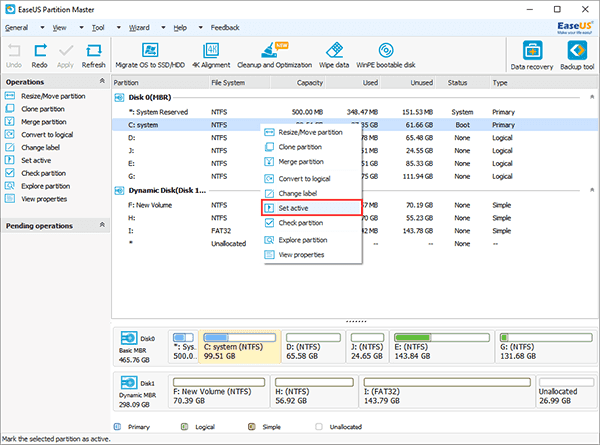Select the D: partition row
This screenshot has height=445, width=600.
(355, 138)
